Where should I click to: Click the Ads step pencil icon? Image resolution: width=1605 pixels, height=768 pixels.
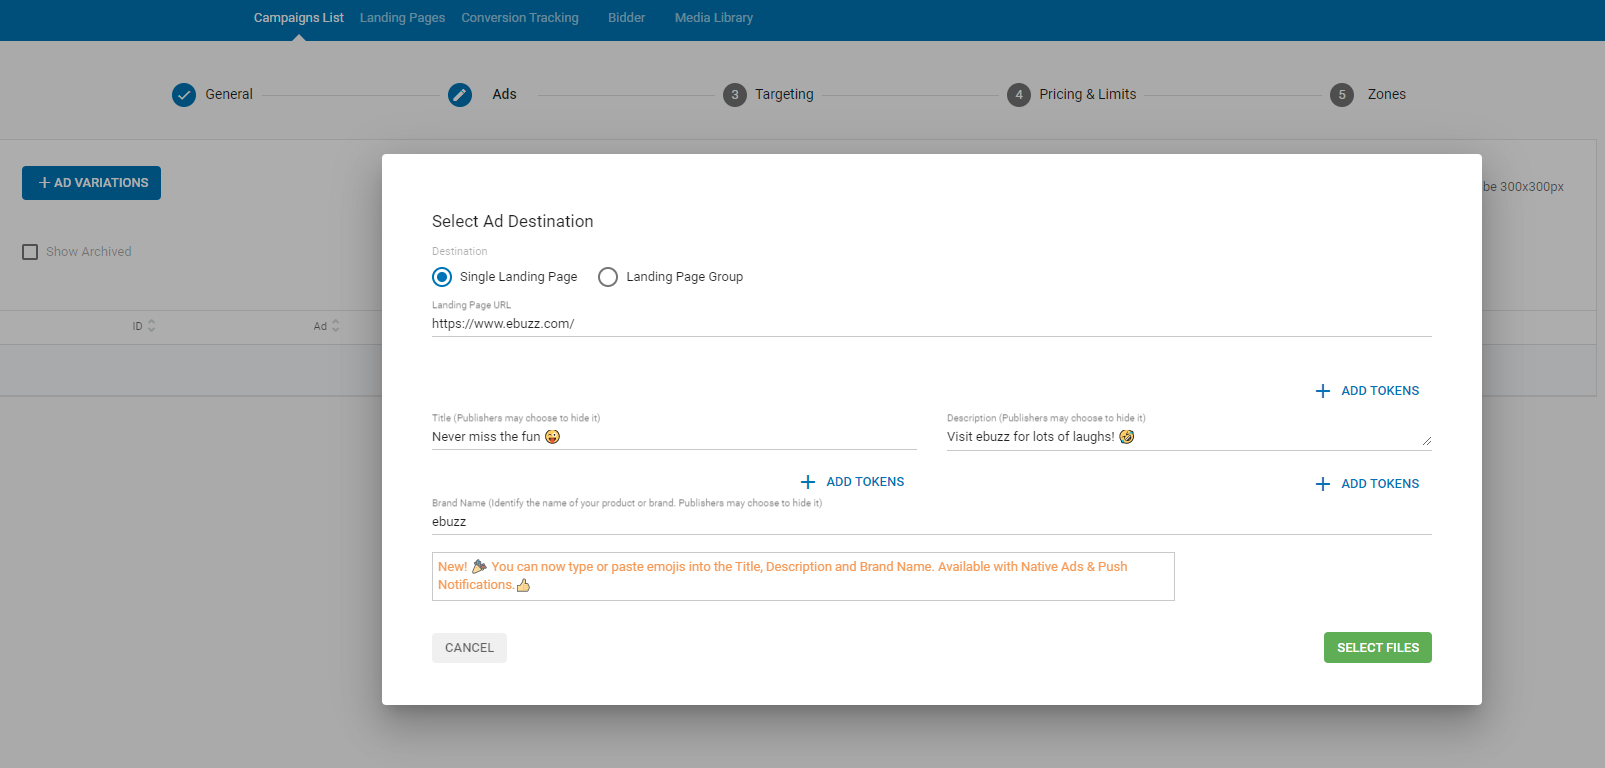[x=460, y=95]
